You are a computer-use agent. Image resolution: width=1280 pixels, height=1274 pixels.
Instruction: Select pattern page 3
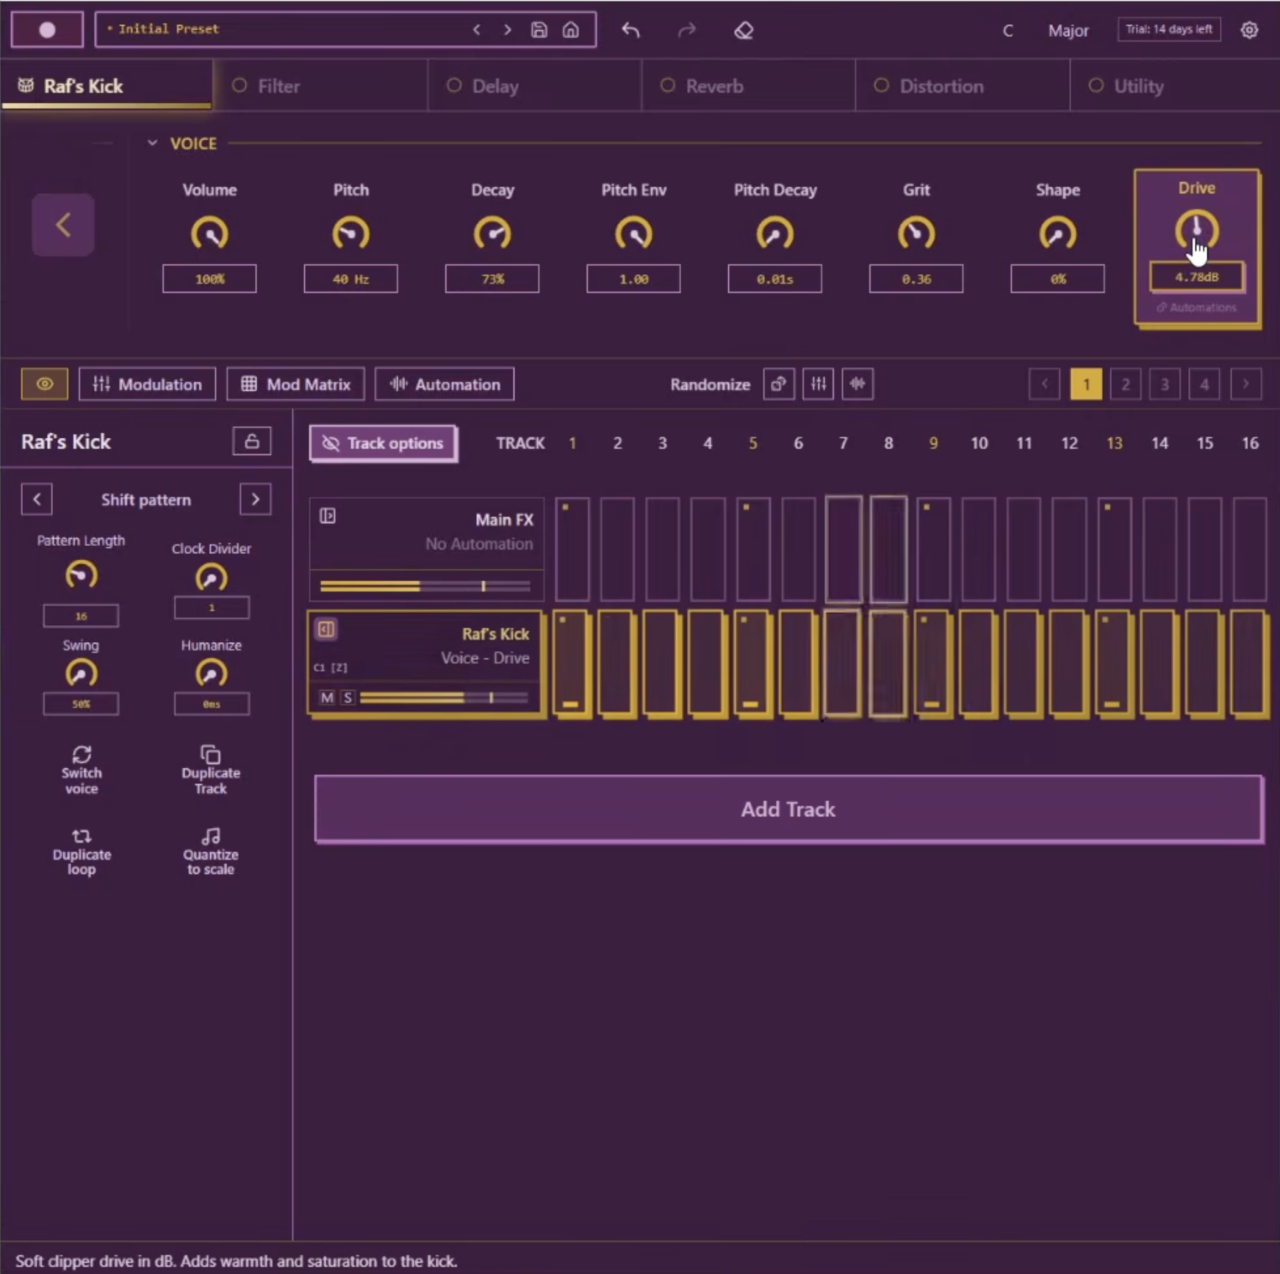(x=1165, y=384)
